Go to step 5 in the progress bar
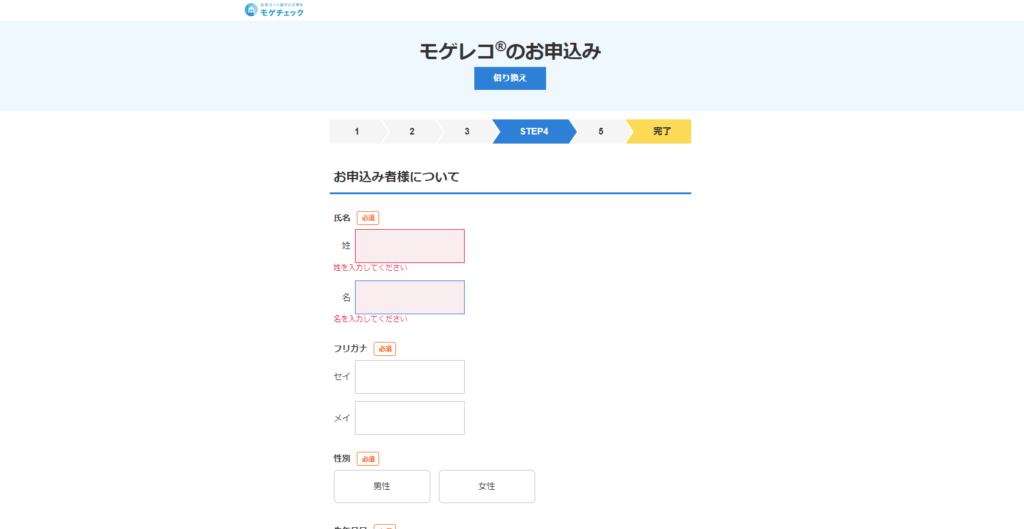This screenshot has height=529, width=1024. [601, 131]
